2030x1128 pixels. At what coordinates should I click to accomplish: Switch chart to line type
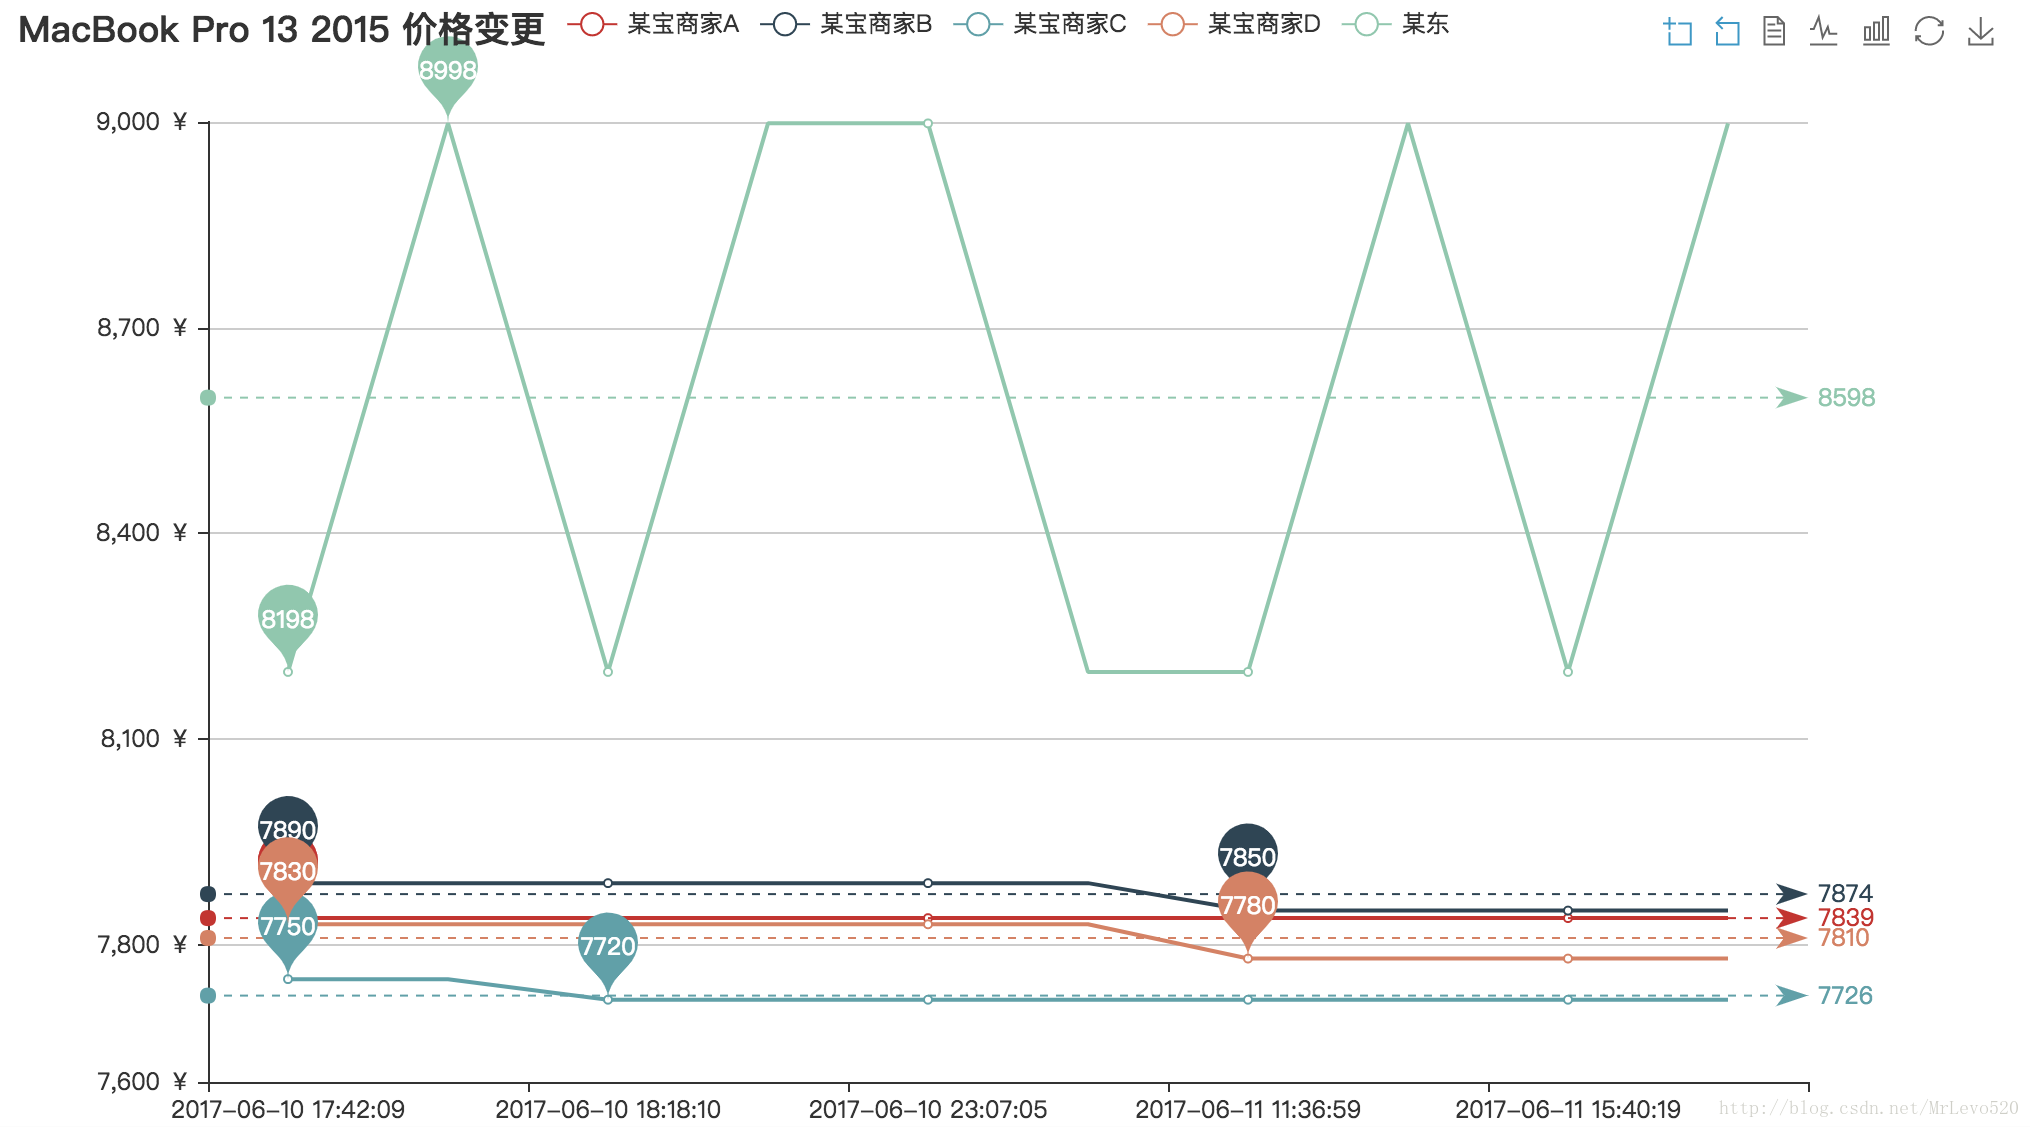click(x=1824, y=32)
